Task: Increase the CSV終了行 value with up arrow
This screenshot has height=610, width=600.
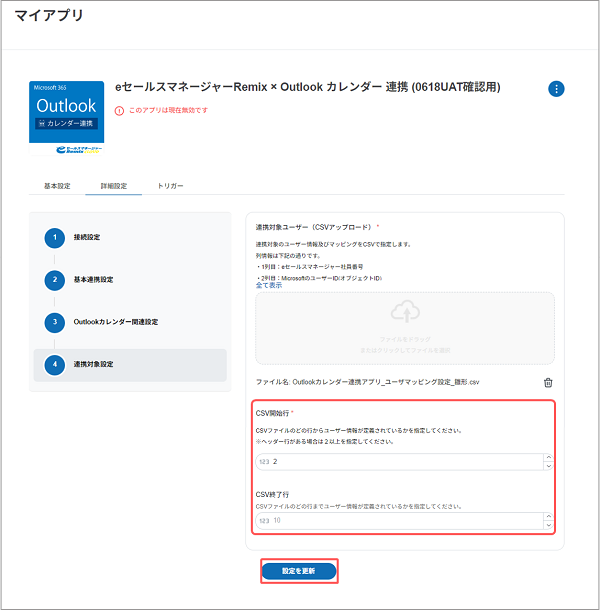Action: pos(547,516)
